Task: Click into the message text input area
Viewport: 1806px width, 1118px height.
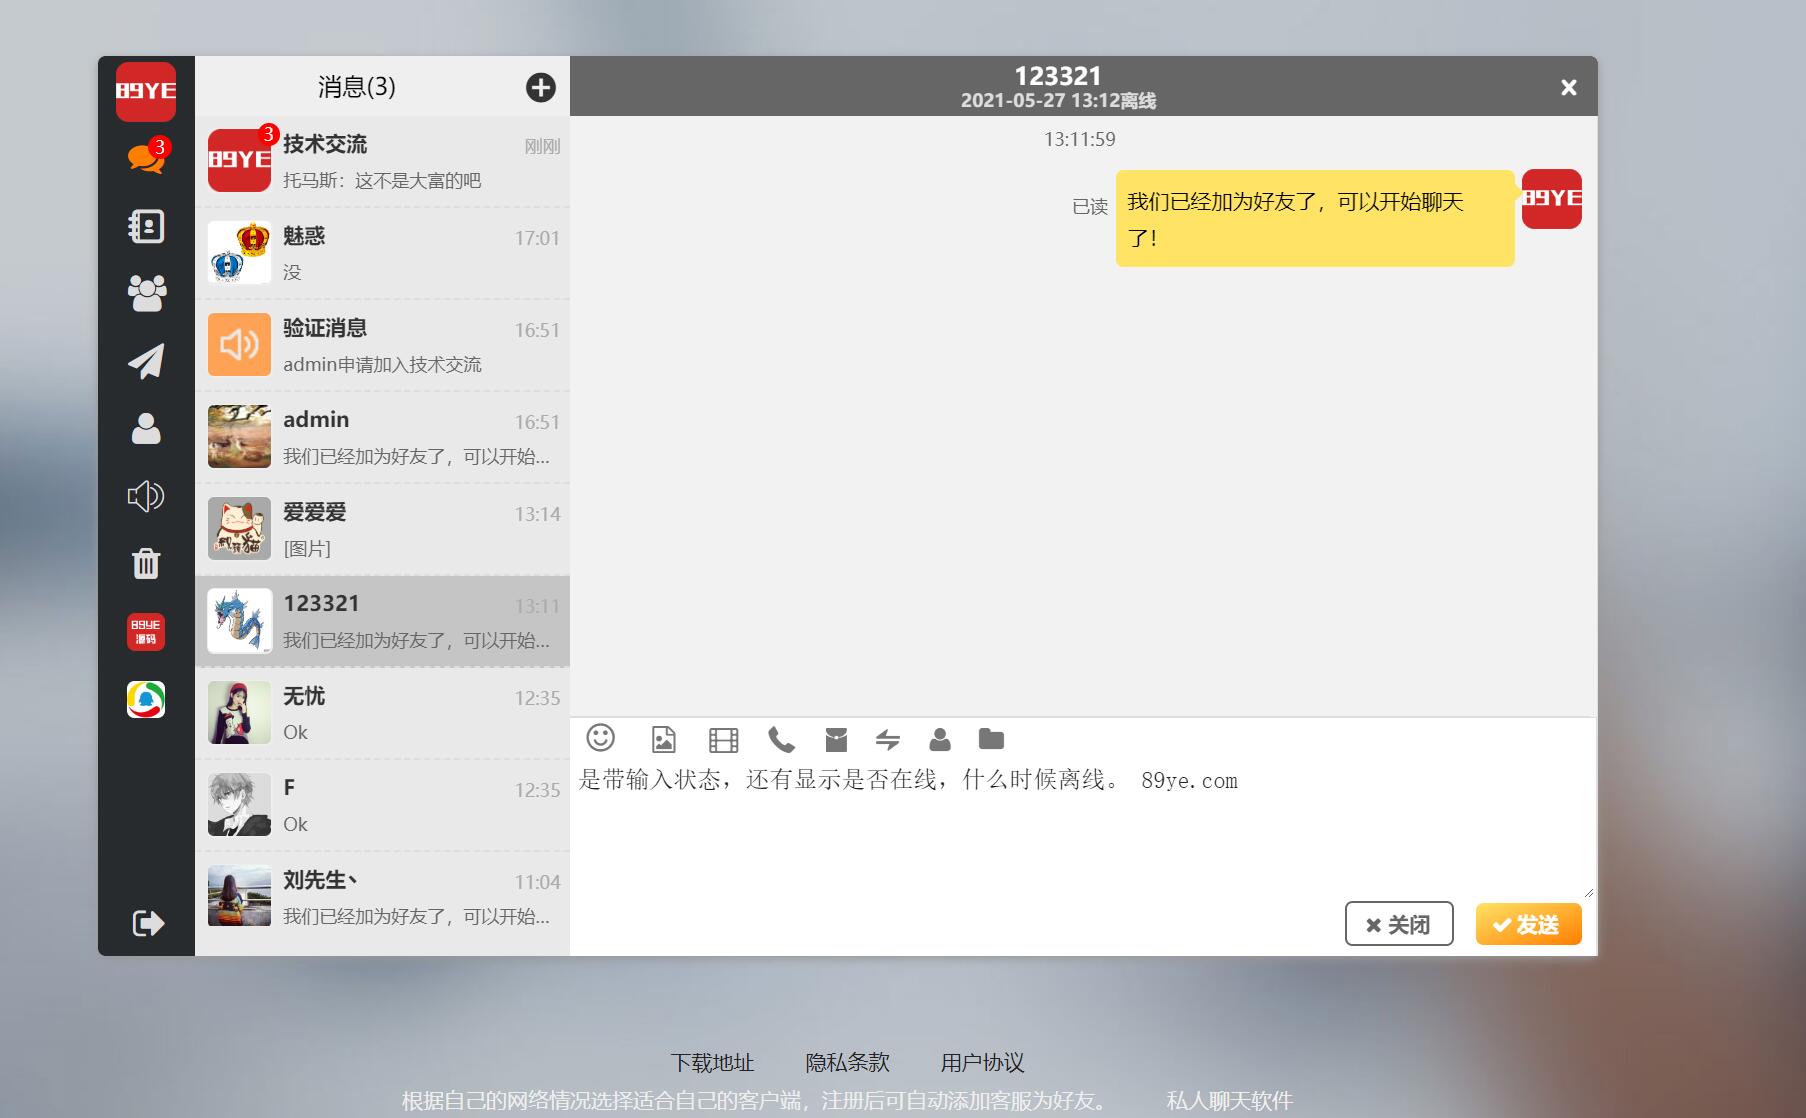Action: click(x=1080, y=830)
